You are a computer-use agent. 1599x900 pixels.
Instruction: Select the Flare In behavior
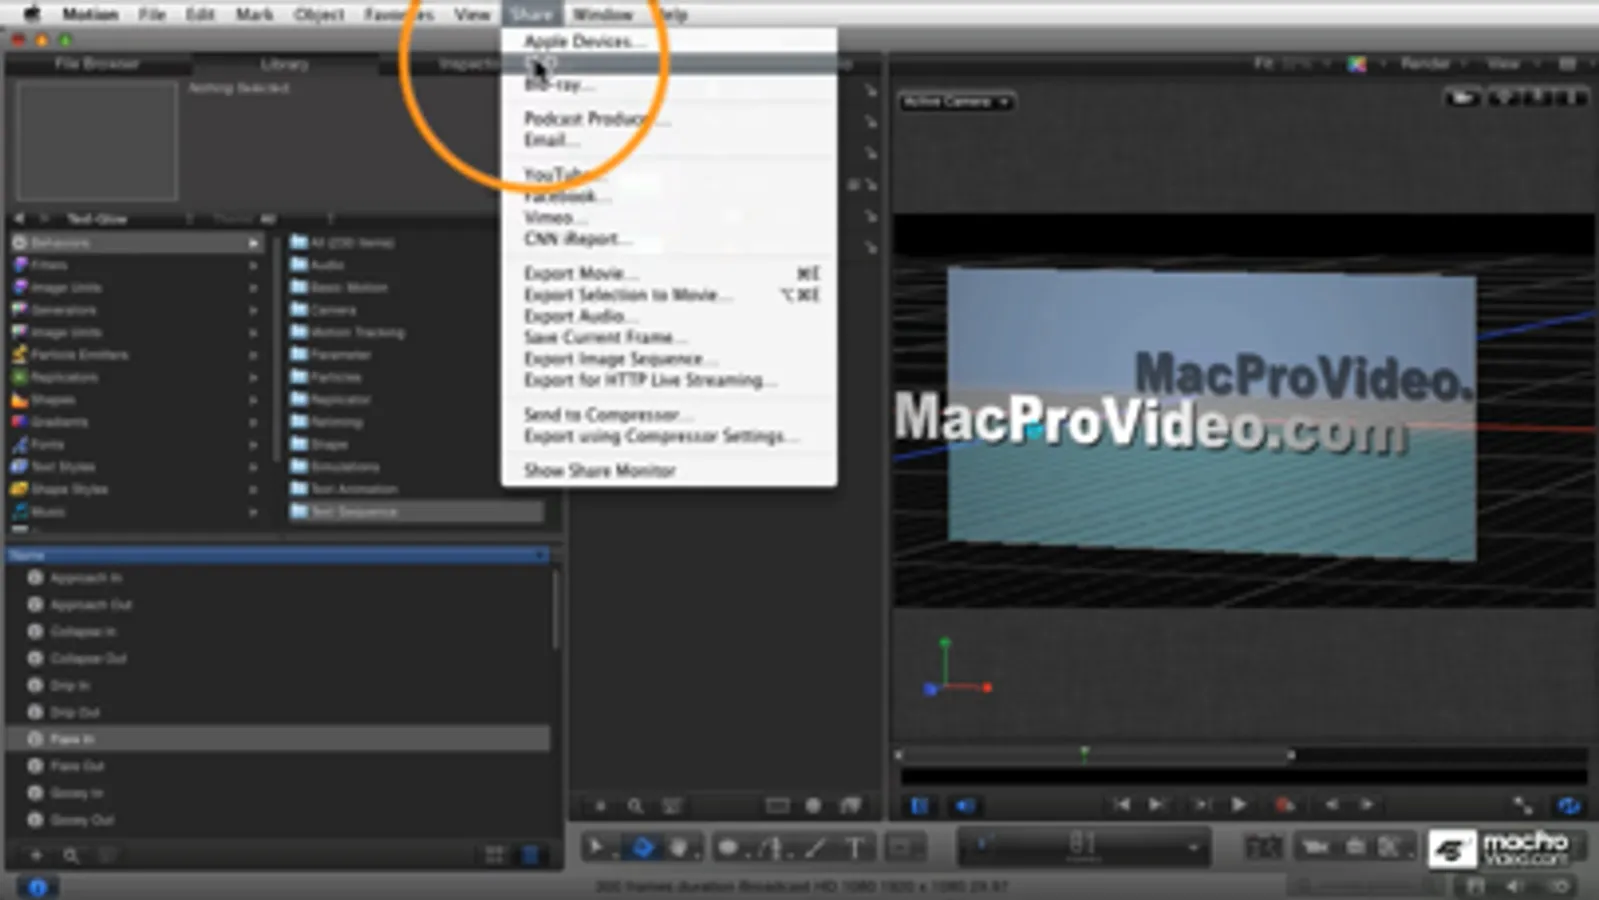click(278, 739)
